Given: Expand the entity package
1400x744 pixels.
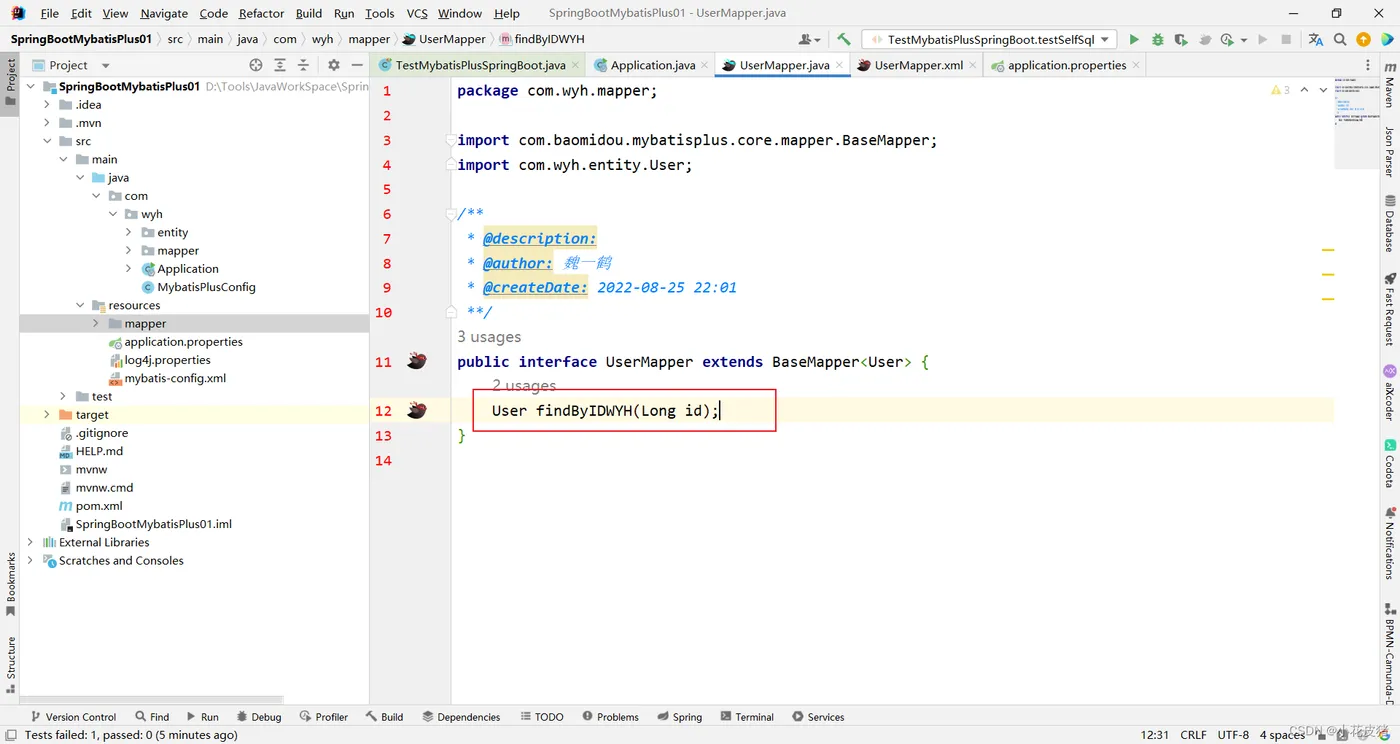Looking at the screenshot, I should [129, 232].
